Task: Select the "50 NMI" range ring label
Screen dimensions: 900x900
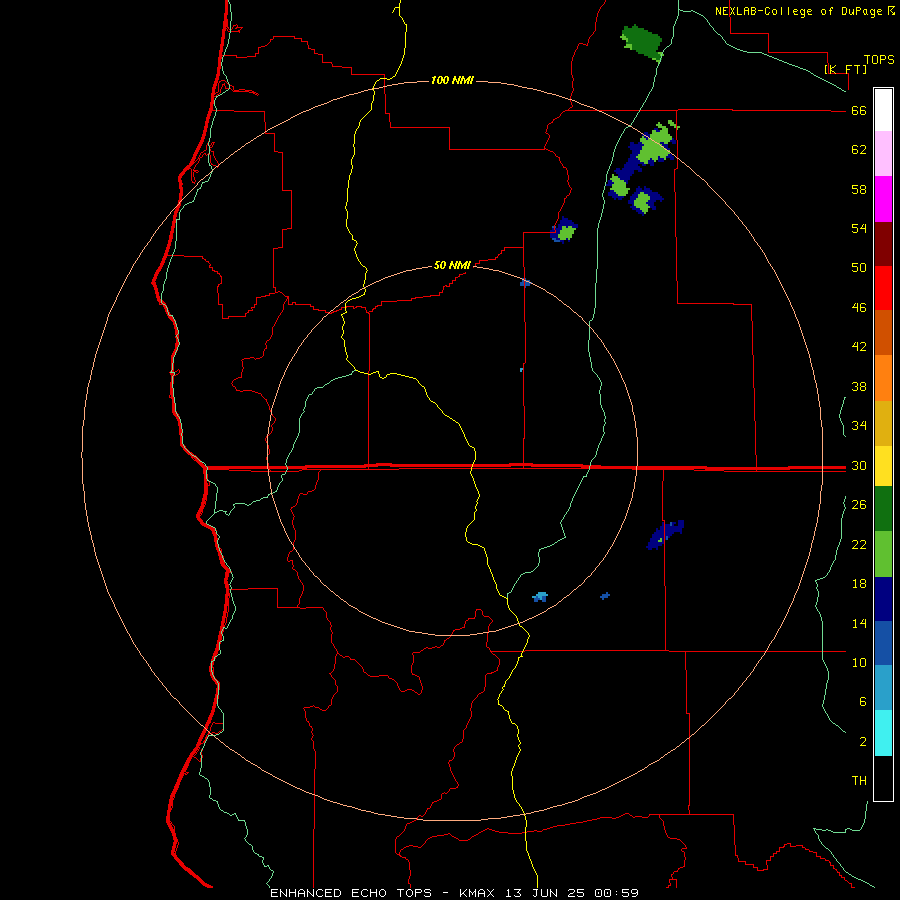Action: [x=452, y=265]
